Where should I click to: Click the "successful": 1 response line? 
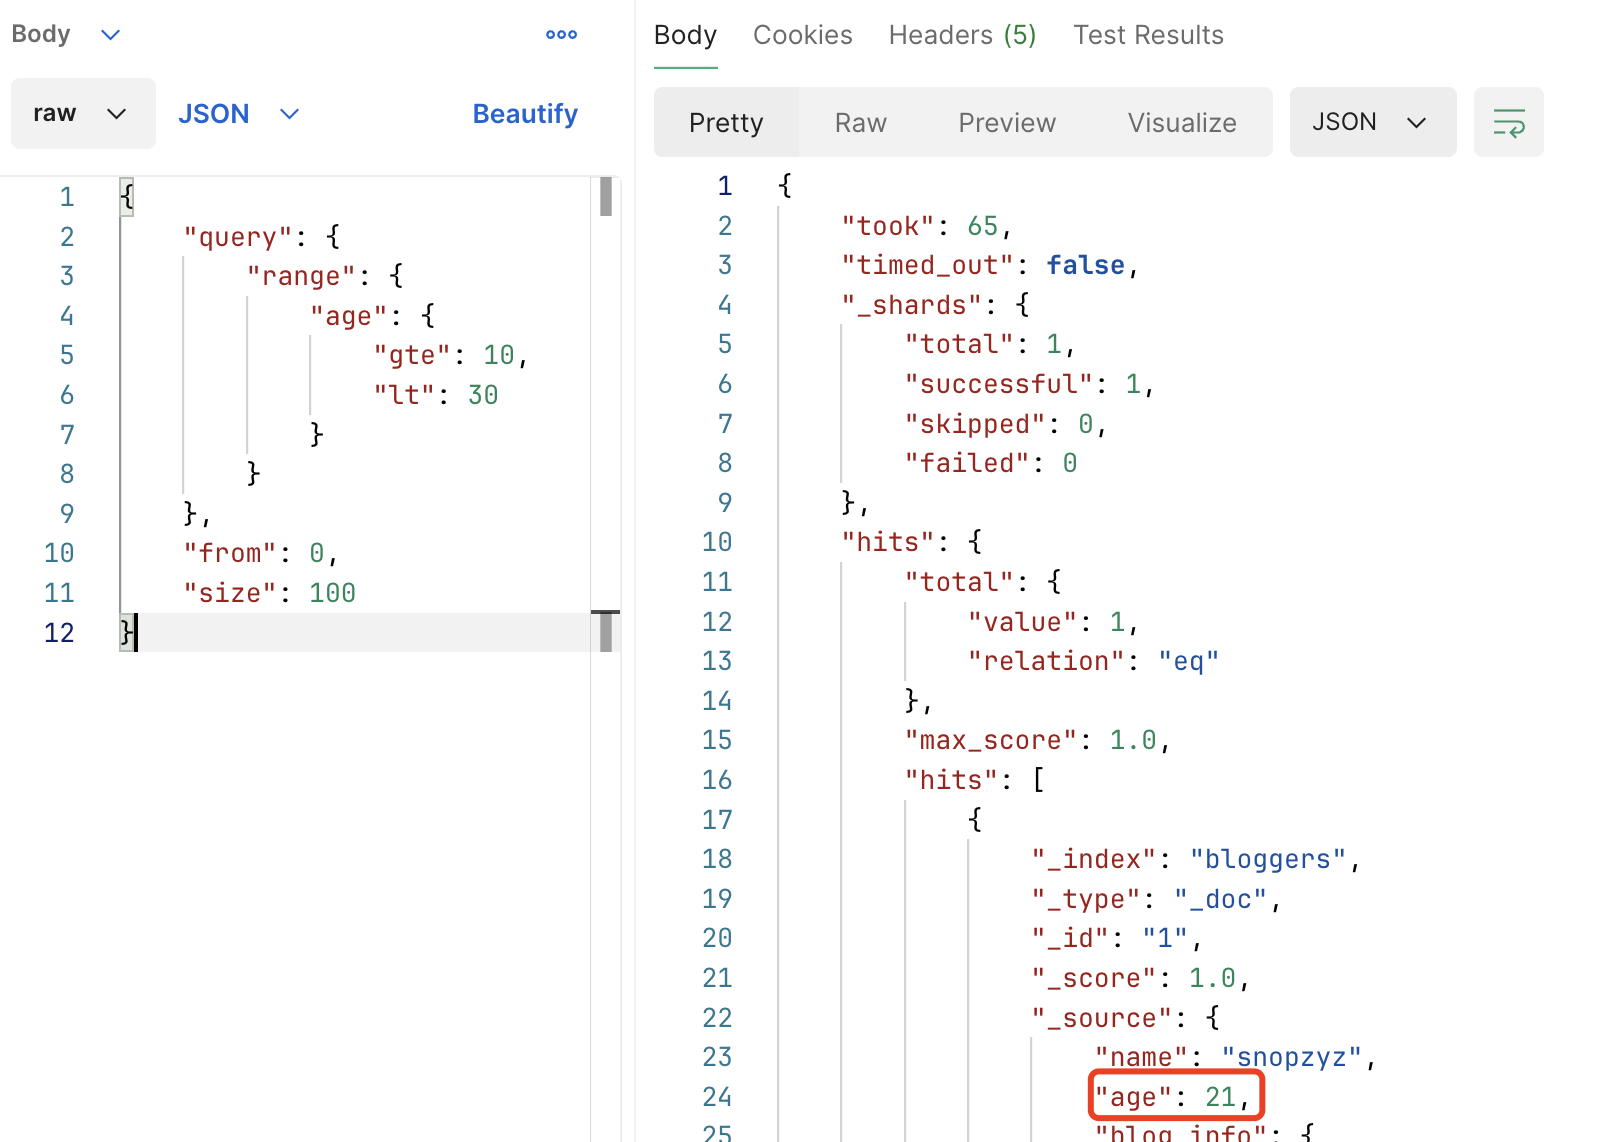coord(1030,384)
